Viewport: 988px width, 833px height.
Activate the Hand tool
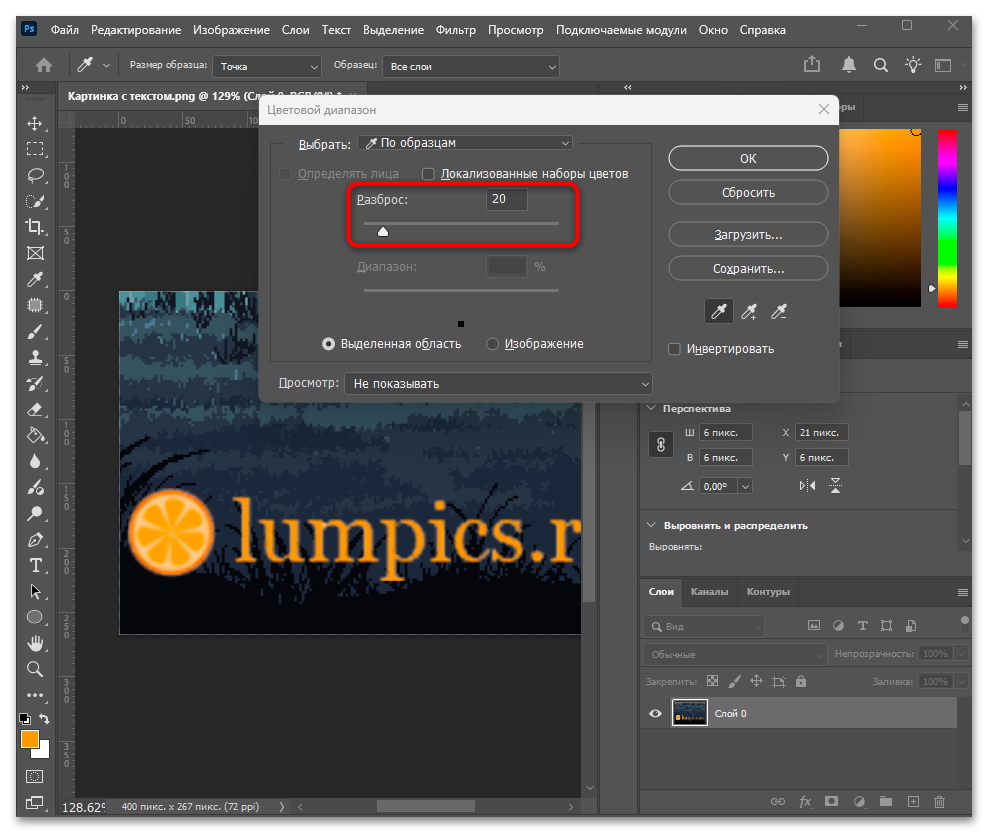[35, 643]
